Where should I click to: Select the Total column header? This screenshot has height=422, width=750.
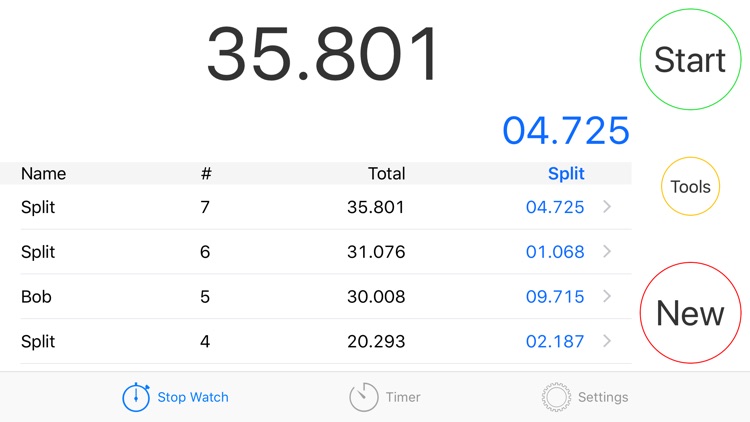[x=386, y=173]
